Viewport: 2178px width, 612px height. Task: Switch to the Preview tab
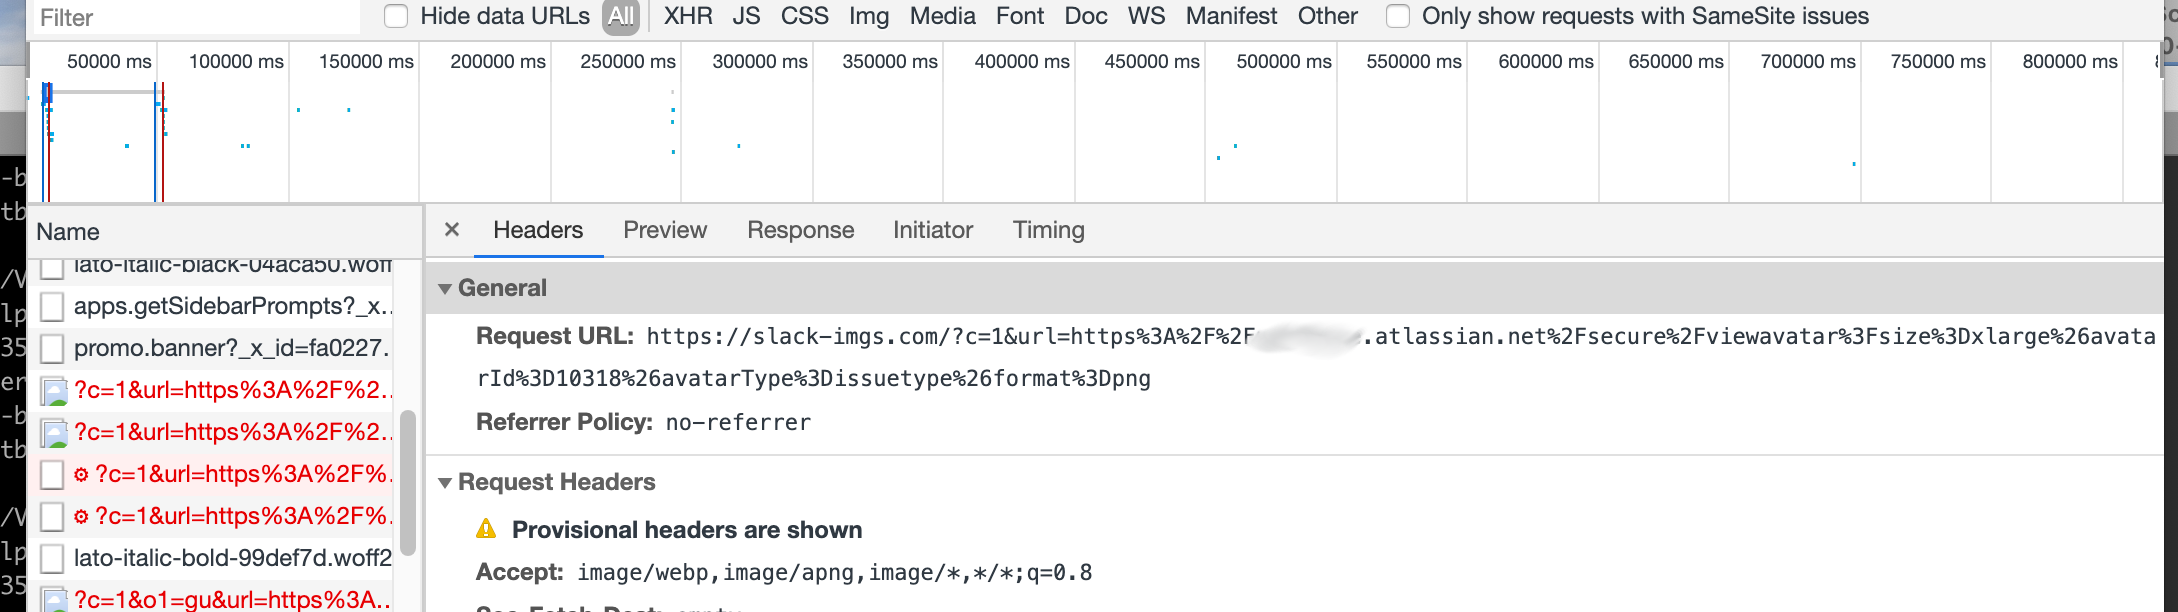pos(664,230)
